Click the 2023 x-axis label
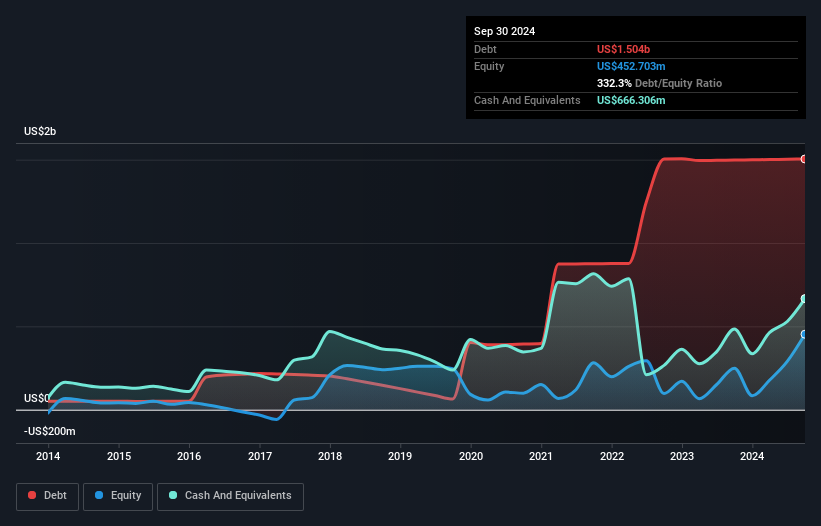Image resolution: width=821 pixels, height=526 pixels. [682, 456]
